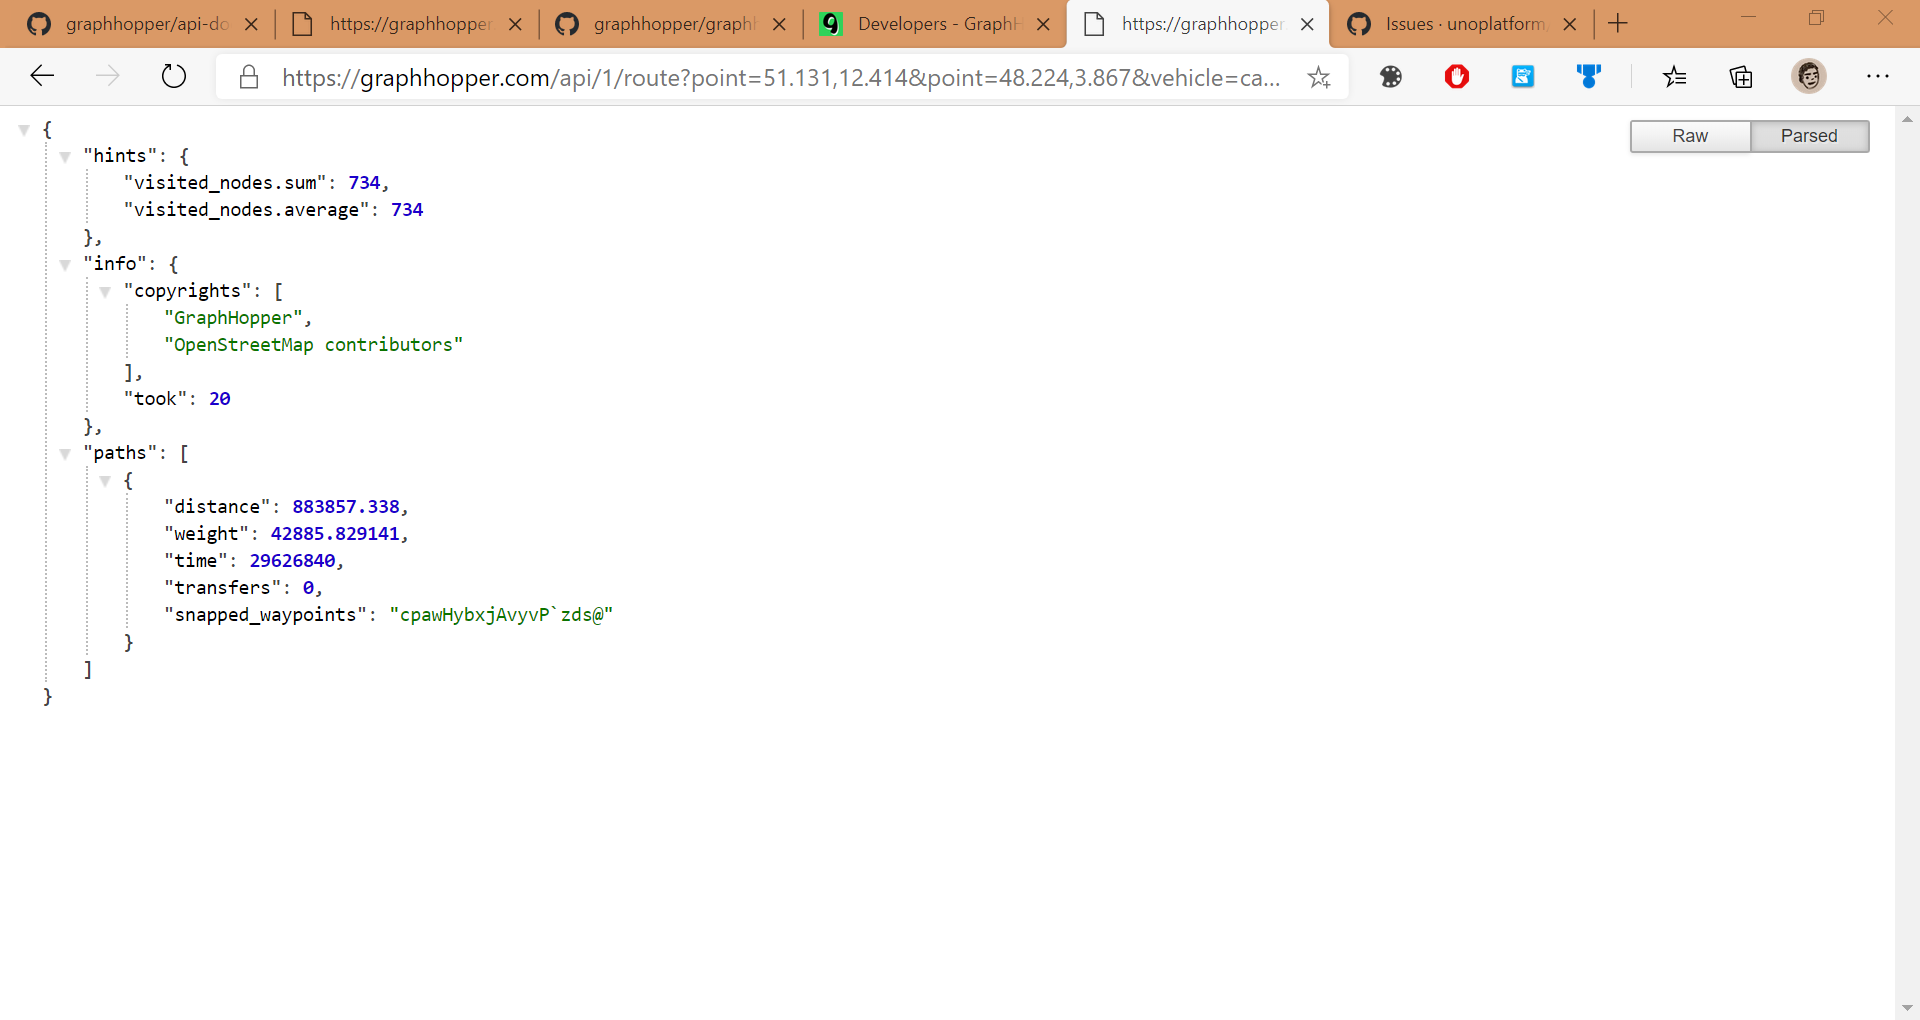Open the blue trophy-shaped extension icon
The width and height of the screenshot is (1920, 1020).
click(x=1589, y=76)
